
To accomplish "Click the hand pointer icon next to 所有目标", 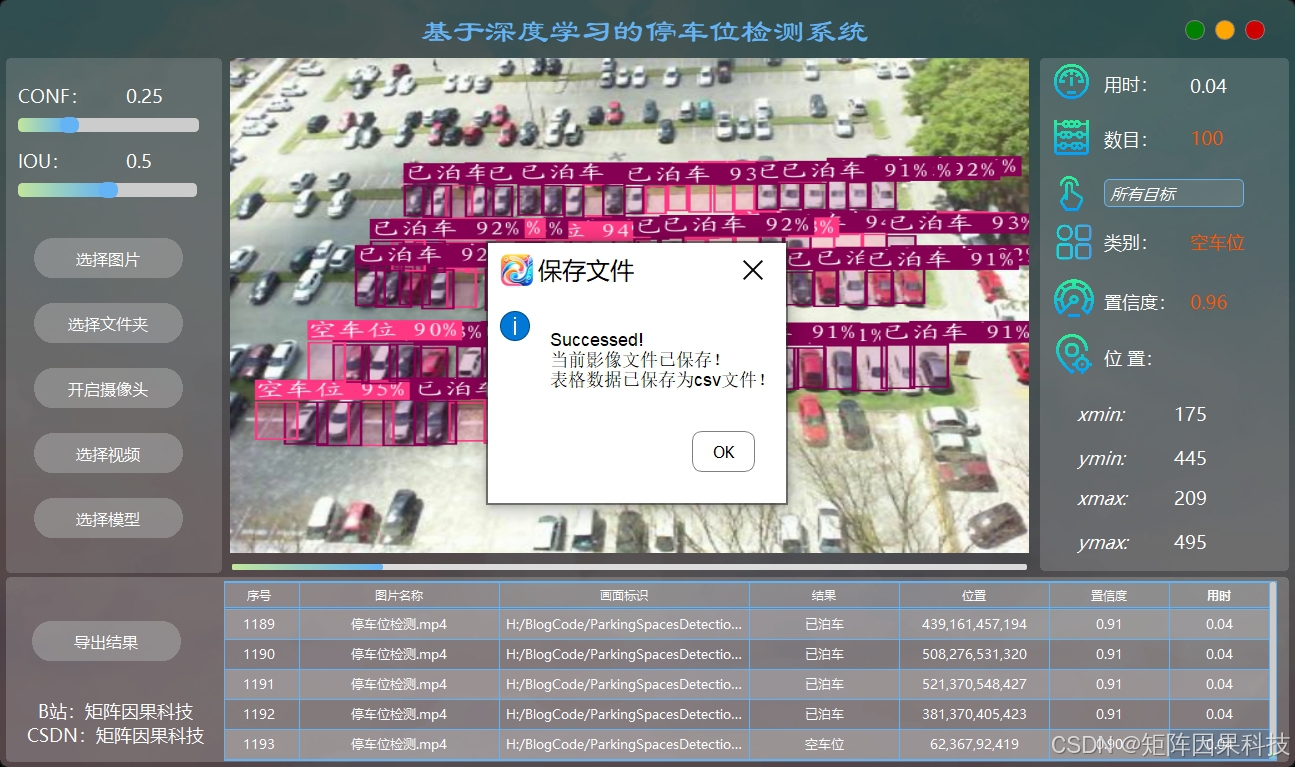I will coord(1071,192).
